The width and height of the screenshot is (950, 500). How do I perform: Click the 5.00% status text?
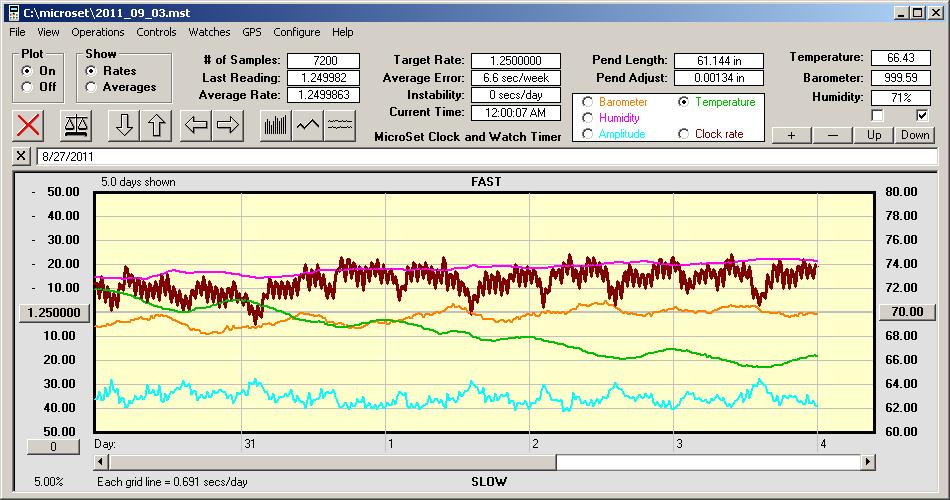point(48,482)
